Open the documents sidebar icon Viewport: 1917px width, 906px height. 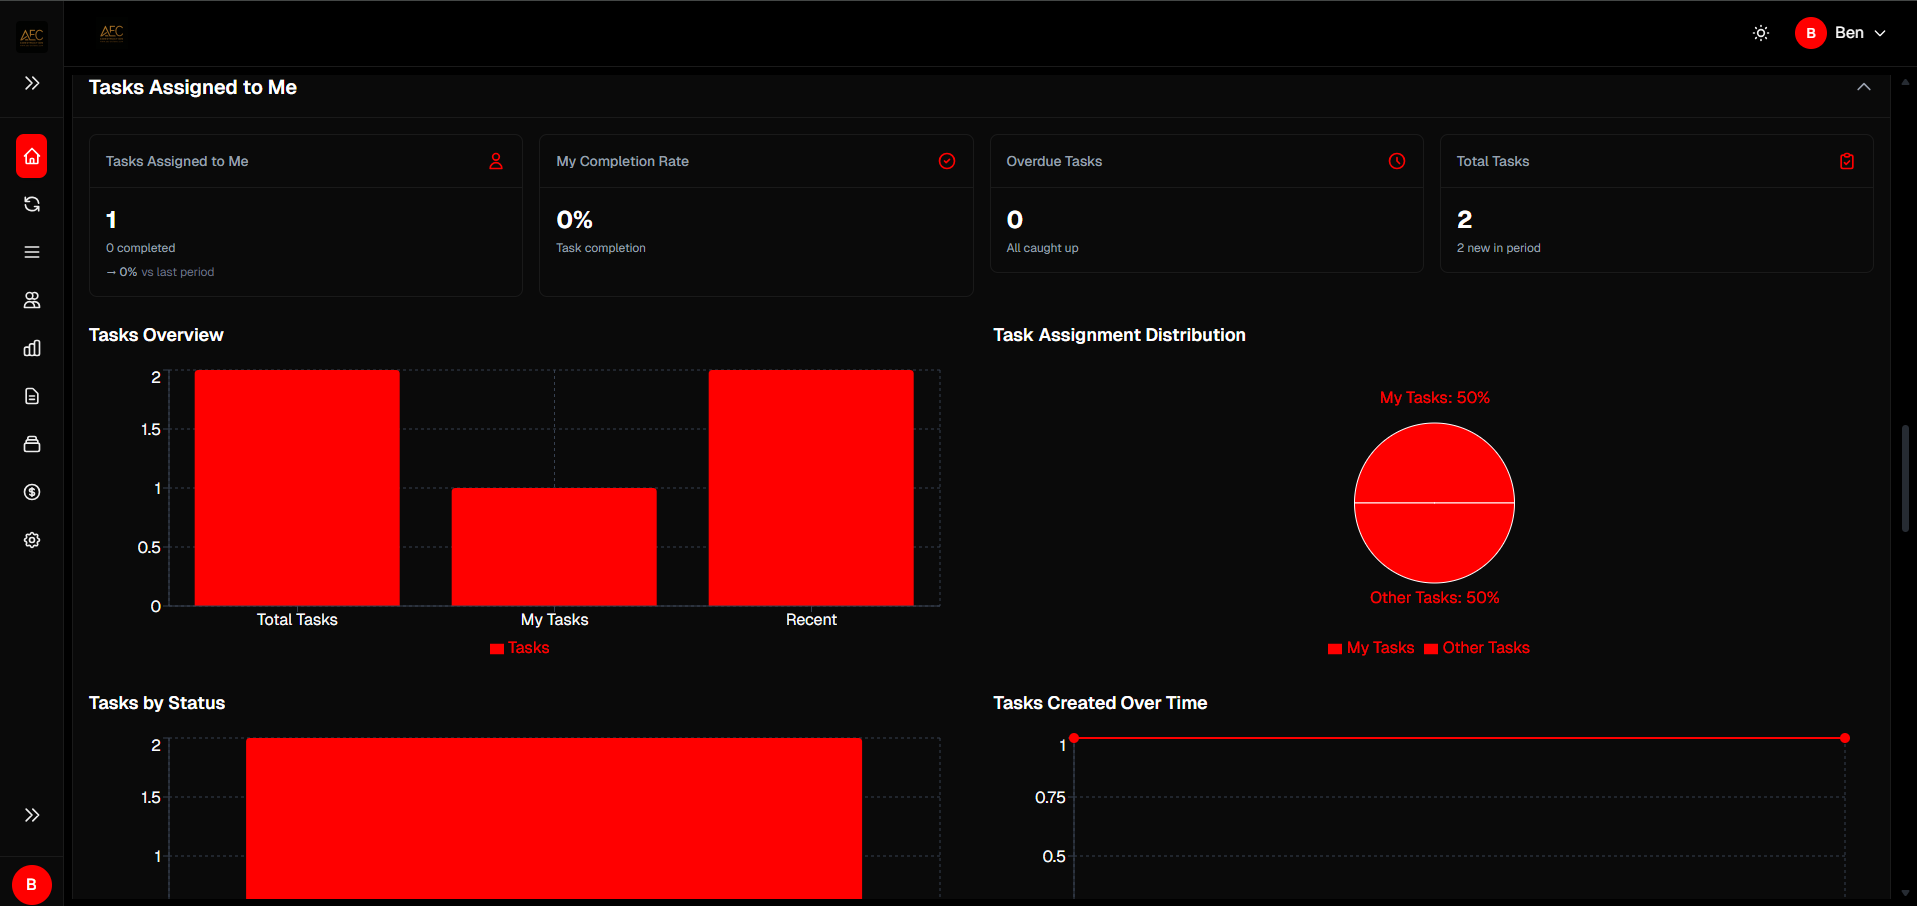click(32, 396)
